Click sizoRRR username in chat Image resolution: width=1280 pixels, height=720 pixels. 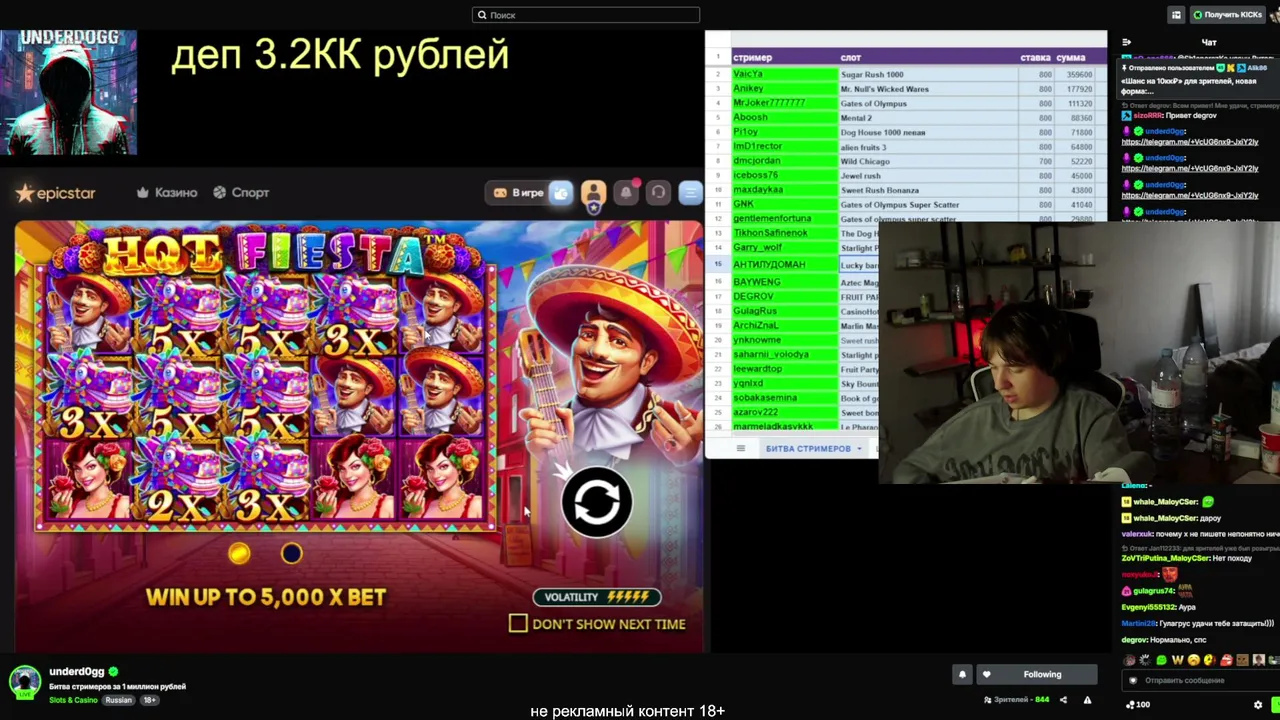click(x=1148, y=116)
